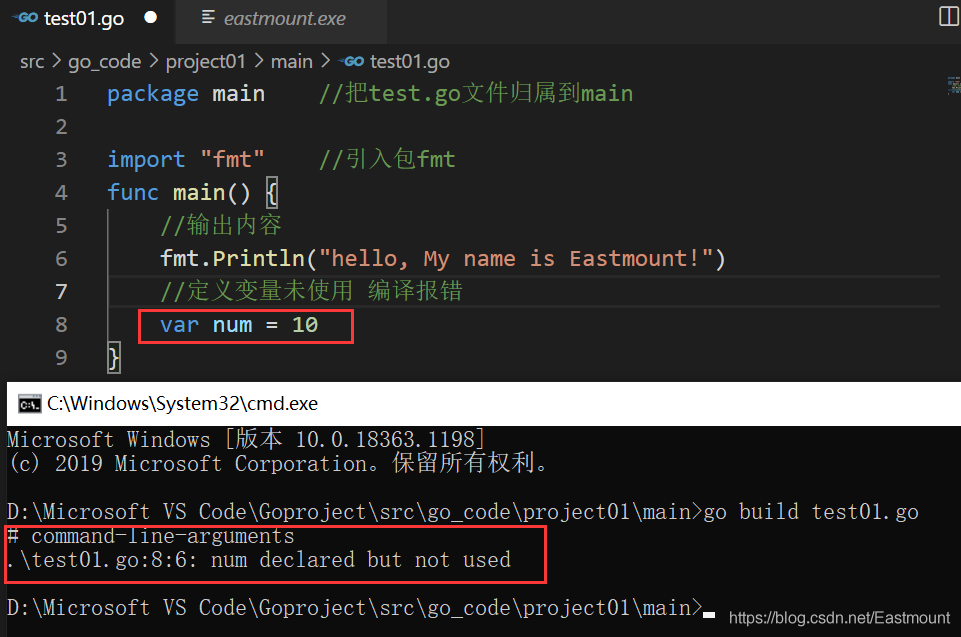Screen dimensions: 961x637
Task: Click the C:\Windows\System32\cmd.exe title
Action: pyautogui.click(x=182, y=403)
